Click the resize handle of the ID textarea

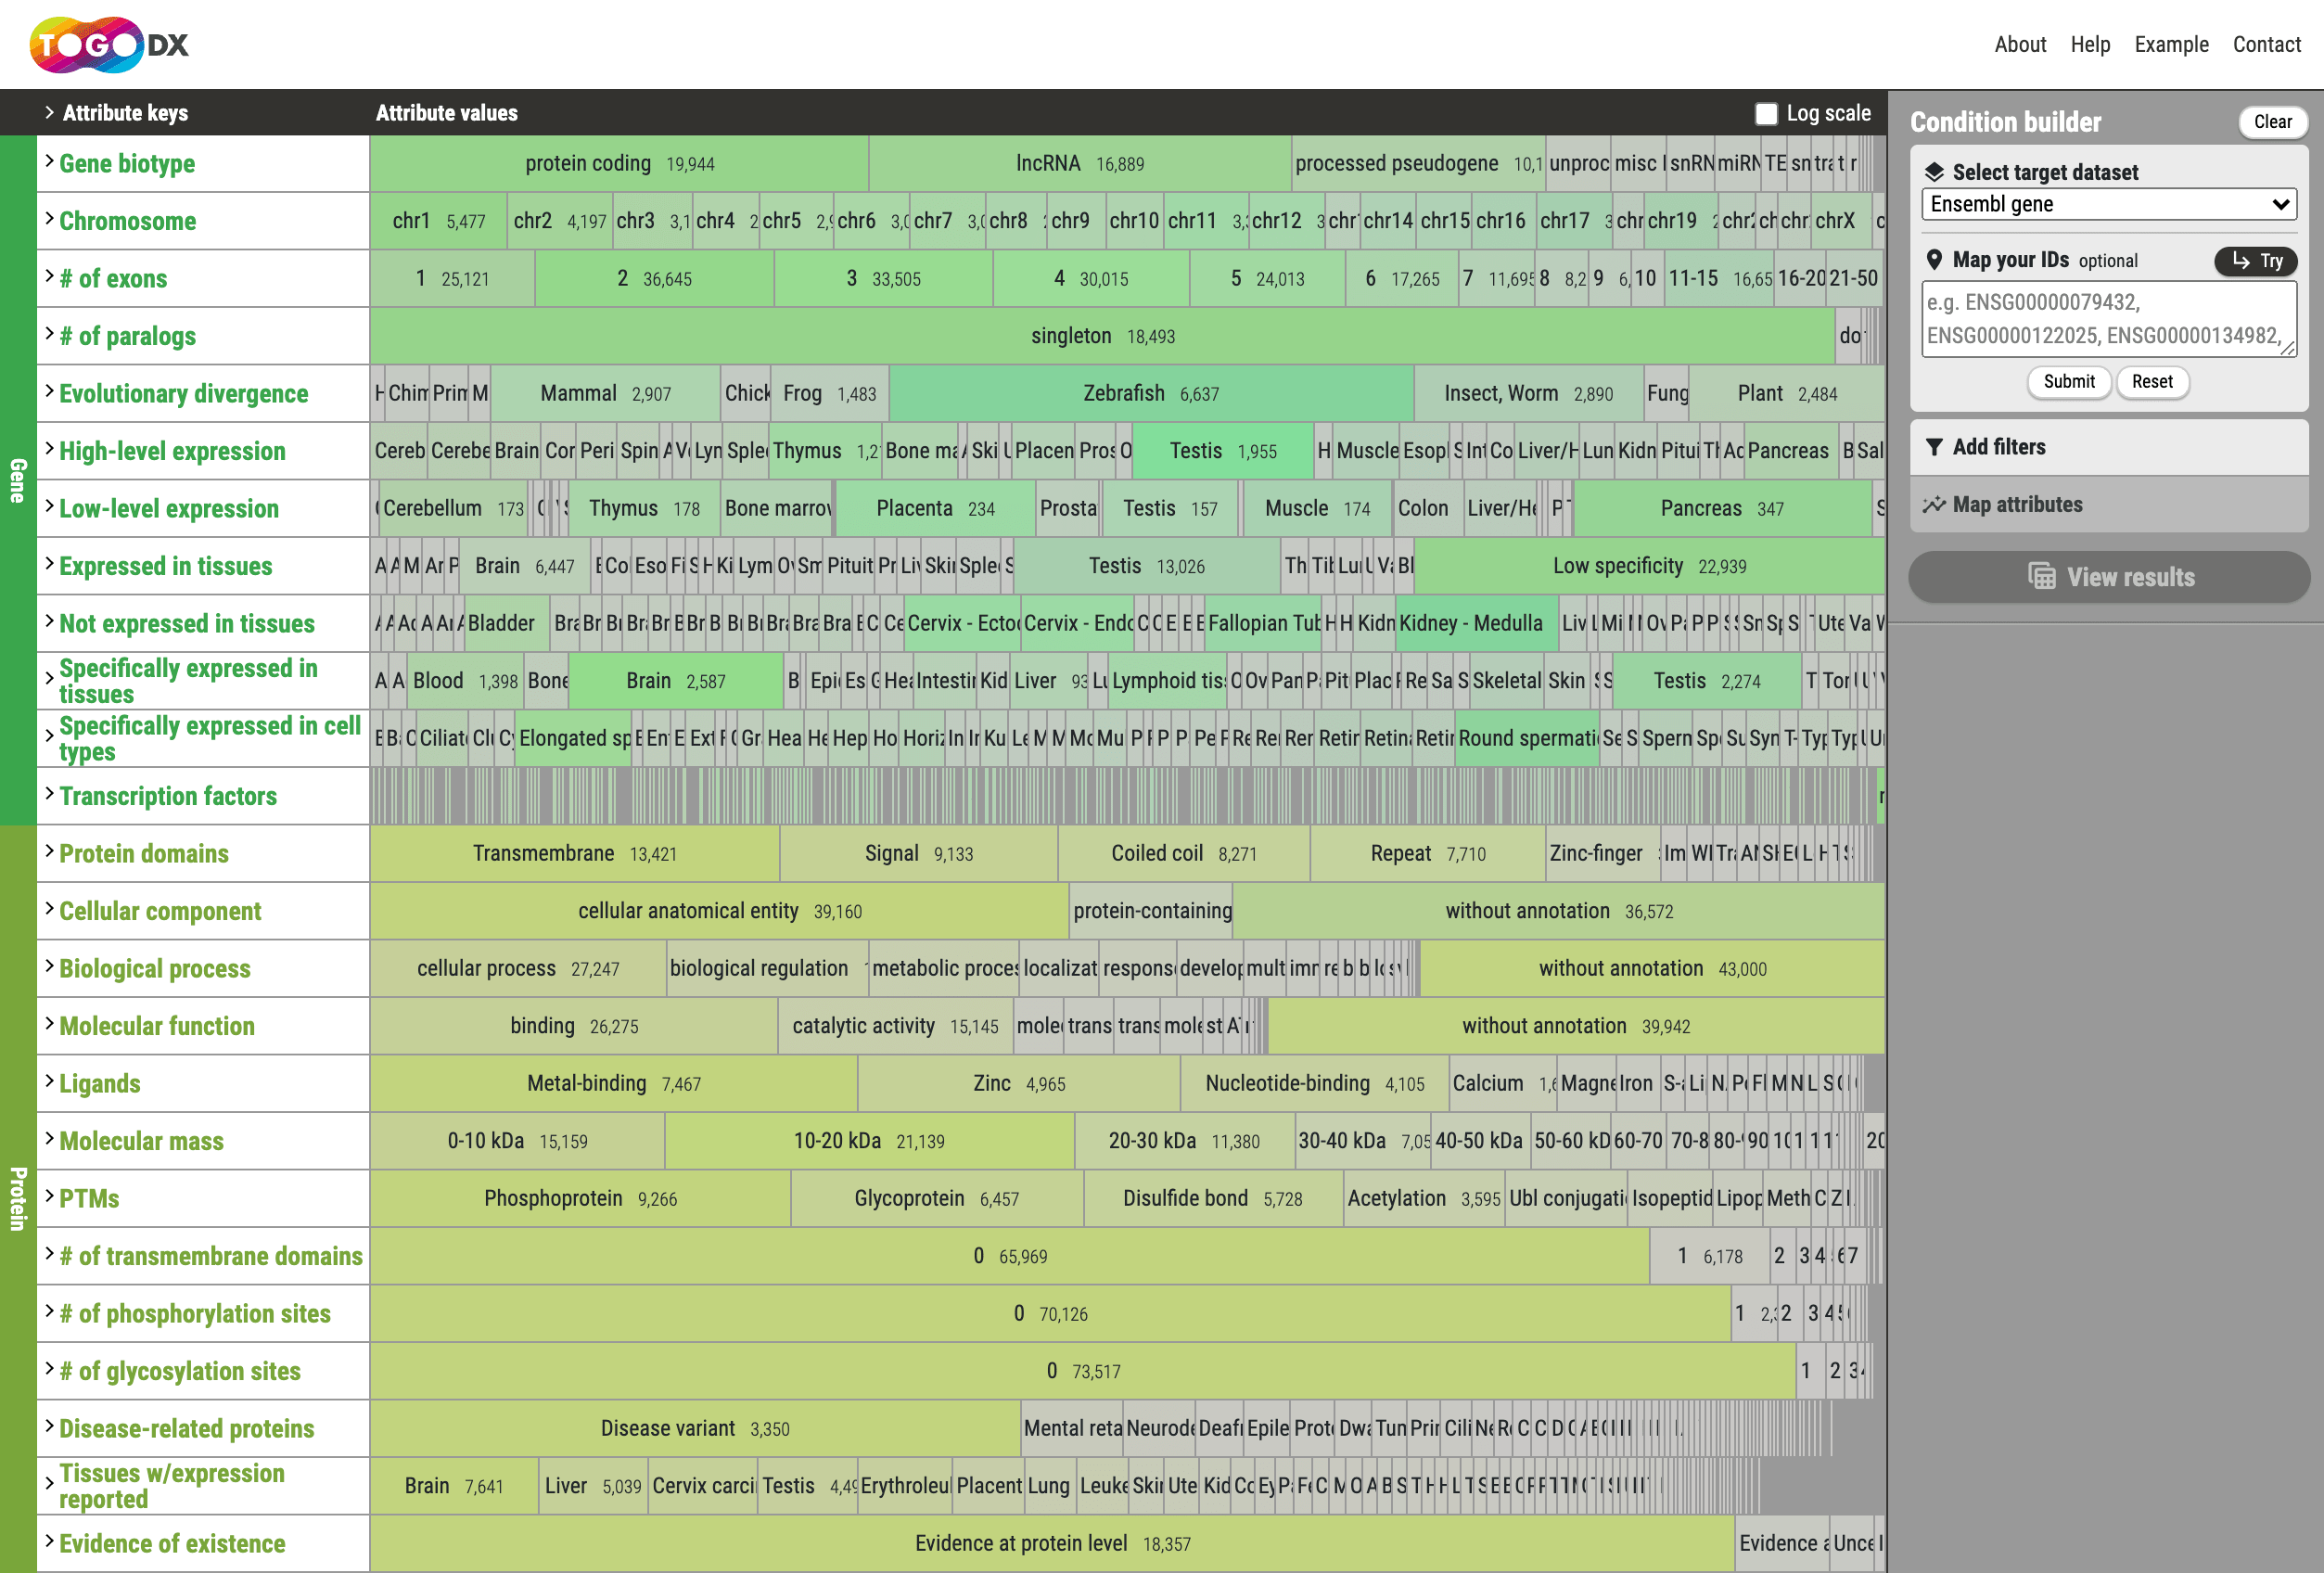[x=2288, y=348]
